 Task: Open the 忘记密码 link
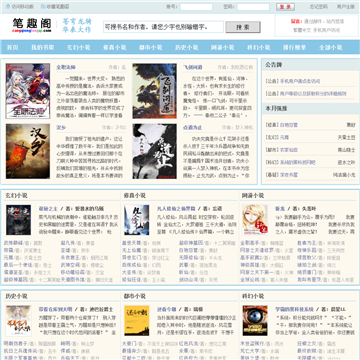pyautogui.click(x=318, y=7)
